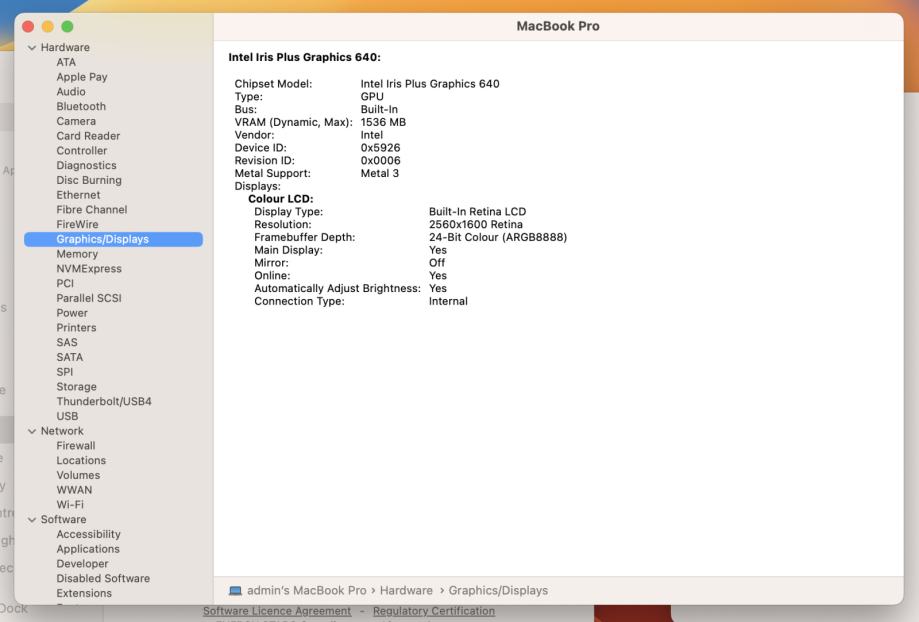Select SATA in the sidebar
The image size is (919, 622).
pyautogui.click(x=70, y=357)
